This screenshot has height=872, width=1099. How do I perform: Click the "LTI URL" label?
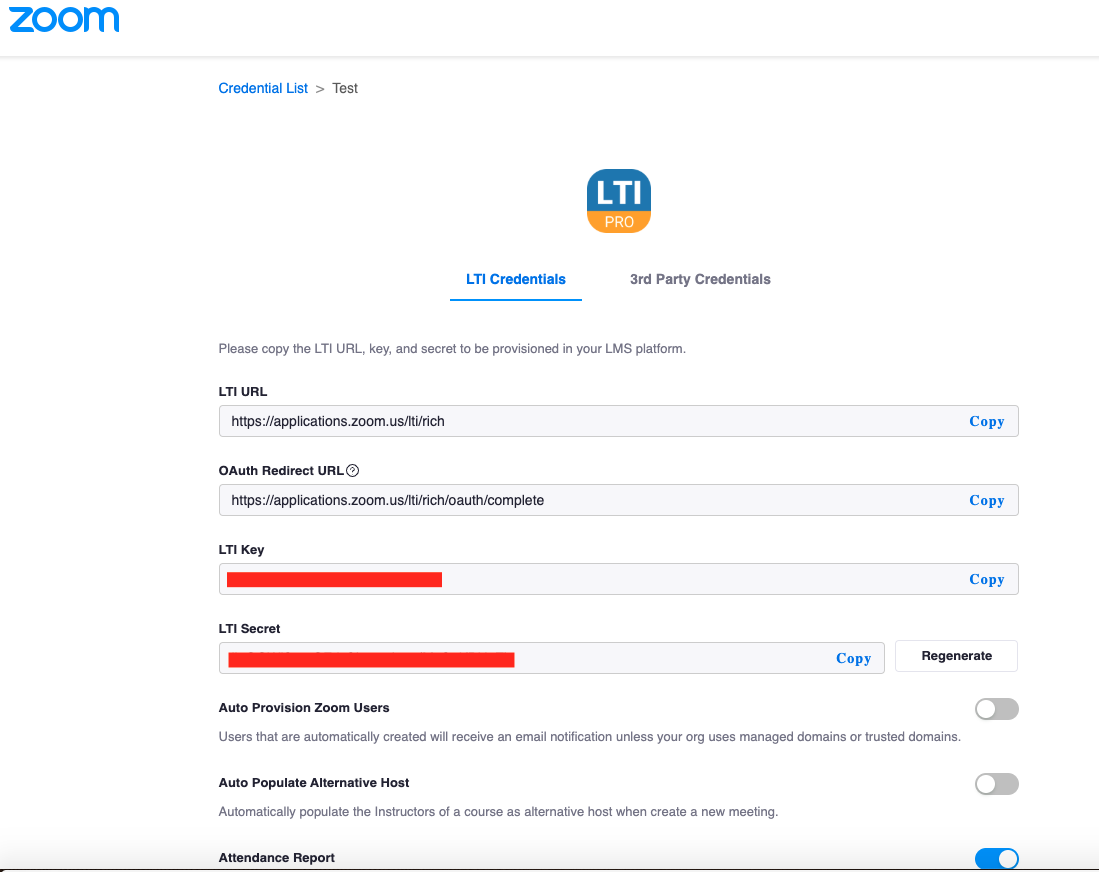click(243, 392)
